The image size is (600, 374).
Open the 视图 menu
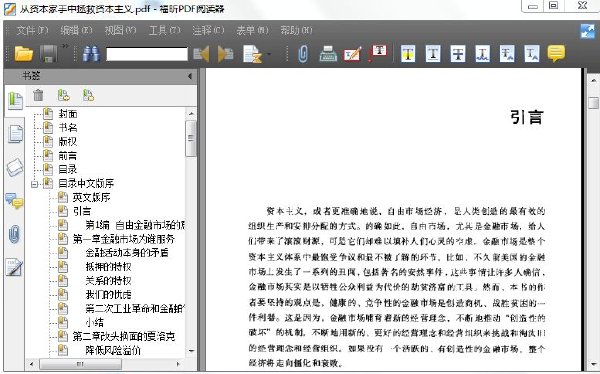(x=120, y=30)
